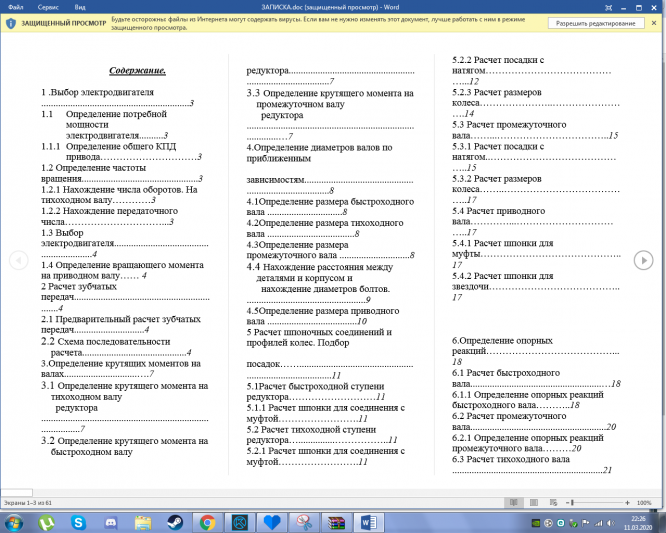Open the Вид menu
666x533 pixels.
point(80,7)
